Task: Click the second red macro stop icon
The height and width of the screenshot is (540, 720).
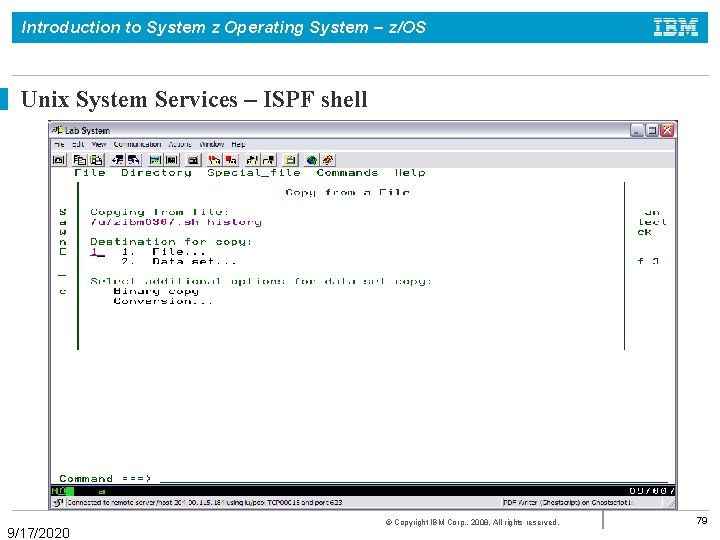Action: [x=231, y=160]
